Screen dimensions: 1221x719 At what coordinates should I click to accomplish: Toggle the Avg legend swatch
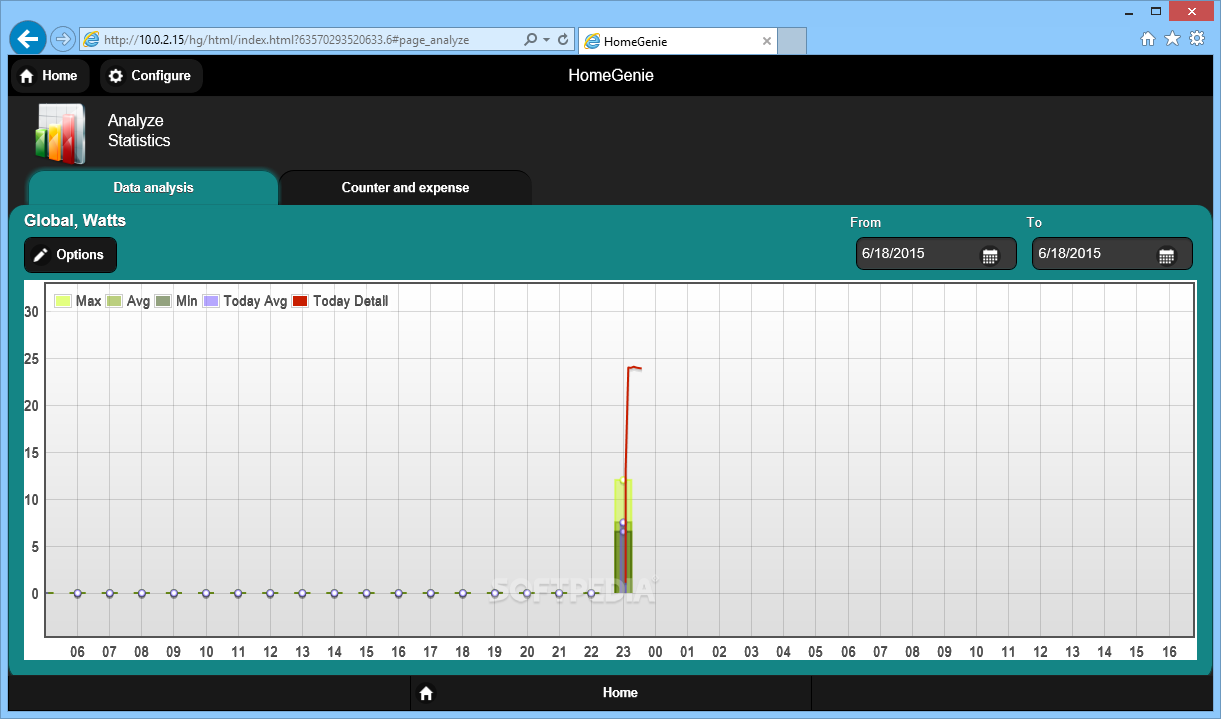[114, 301]
